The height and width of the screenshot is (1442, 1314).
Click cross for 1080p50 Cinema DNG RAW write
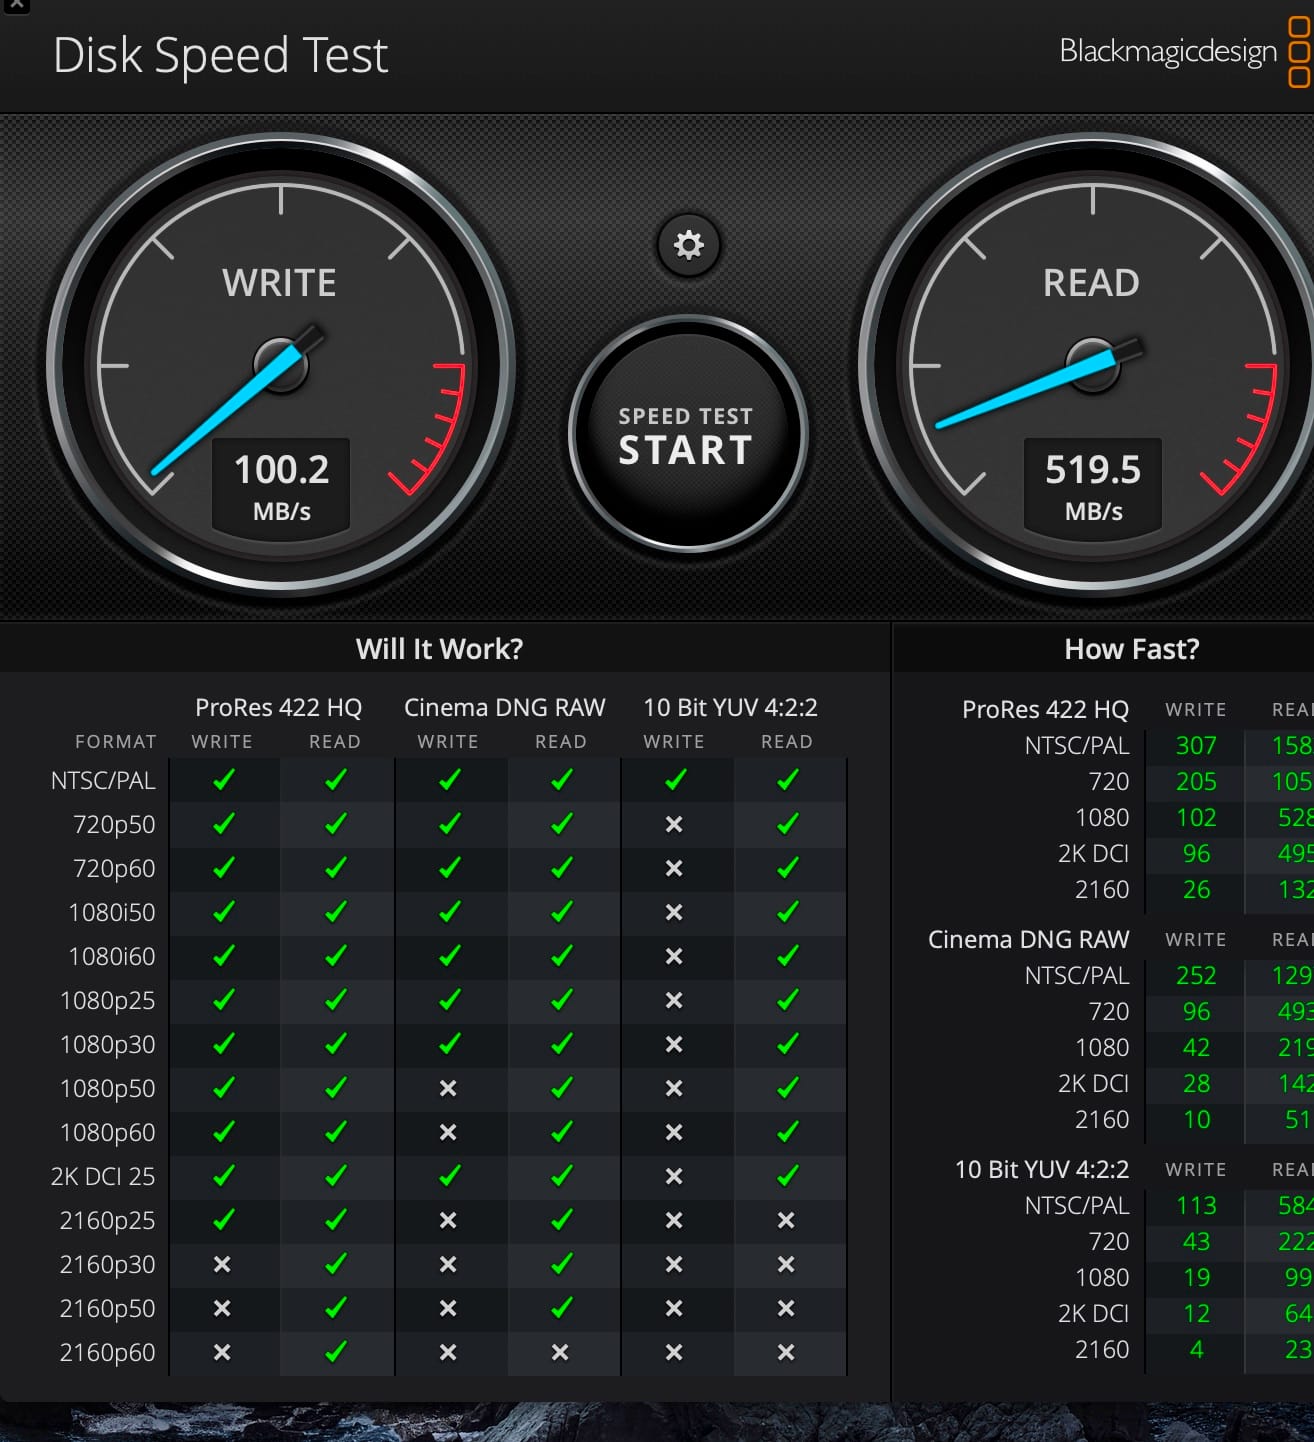[448, 1088]
